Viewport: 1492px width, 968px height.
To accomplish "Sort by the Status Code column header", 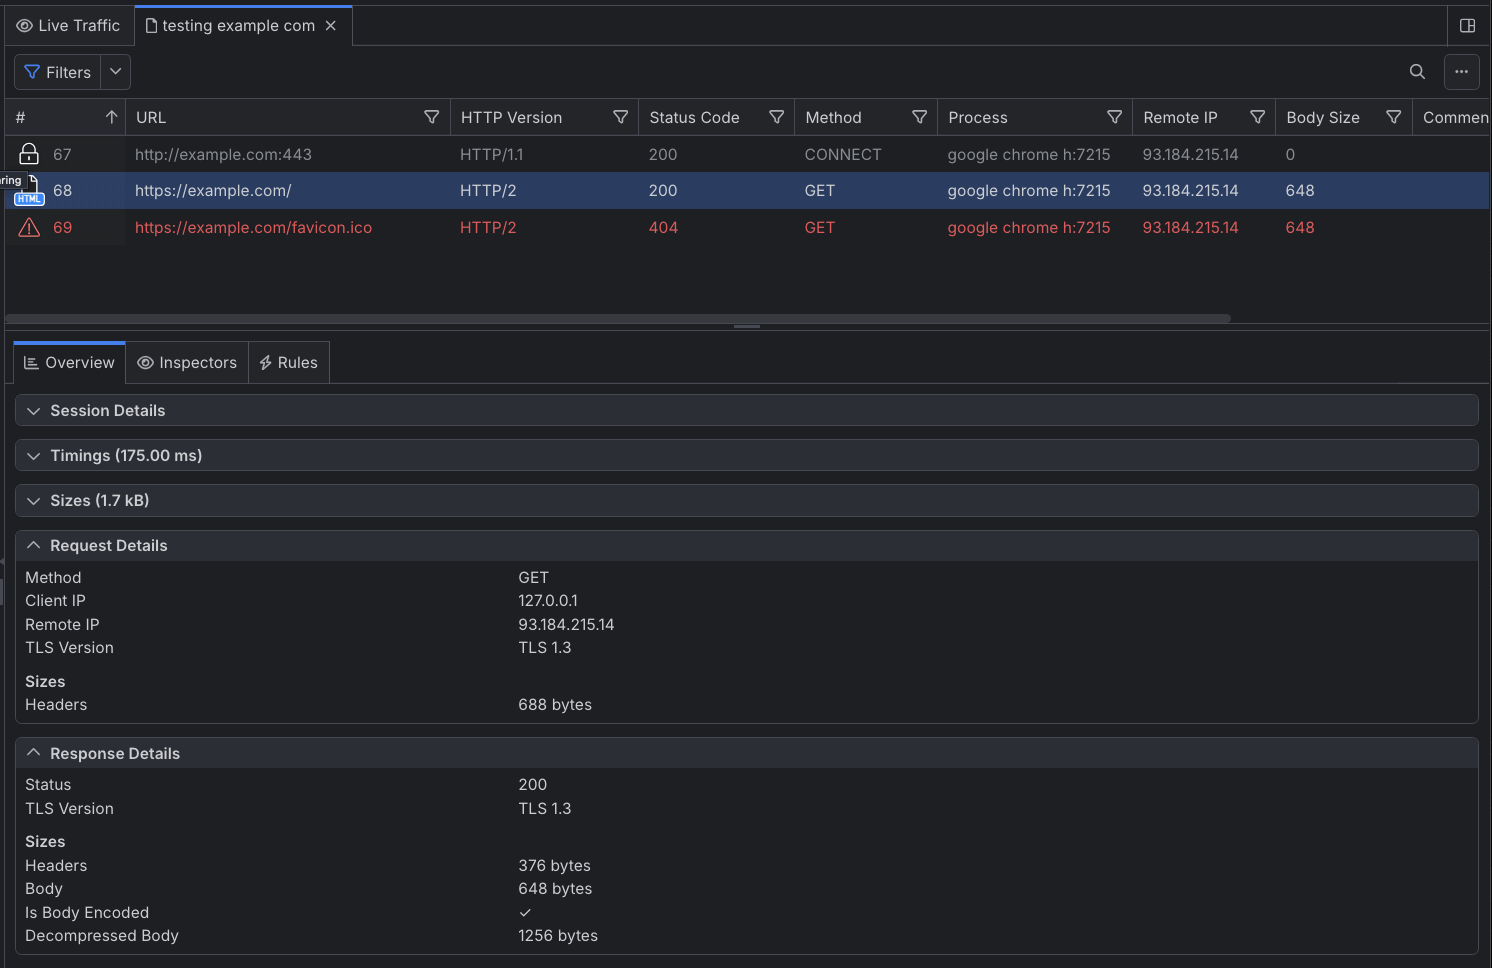I will [x=694, y=117].
